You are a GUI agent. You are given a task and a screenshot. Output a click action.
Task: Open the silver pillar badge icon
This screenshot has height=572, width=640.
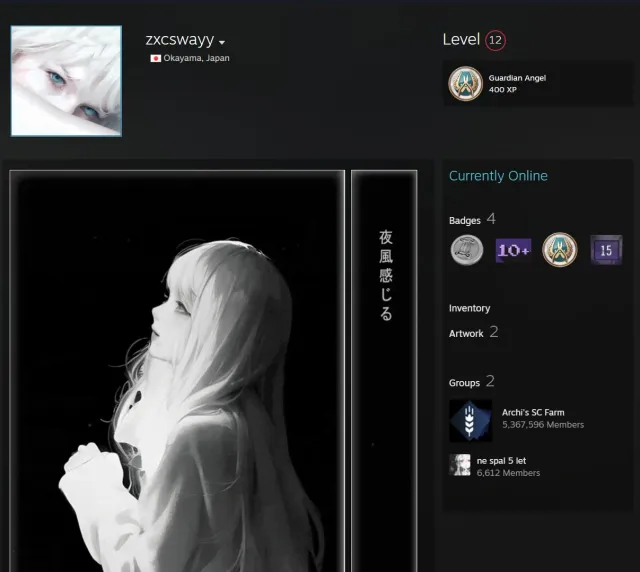467,250
